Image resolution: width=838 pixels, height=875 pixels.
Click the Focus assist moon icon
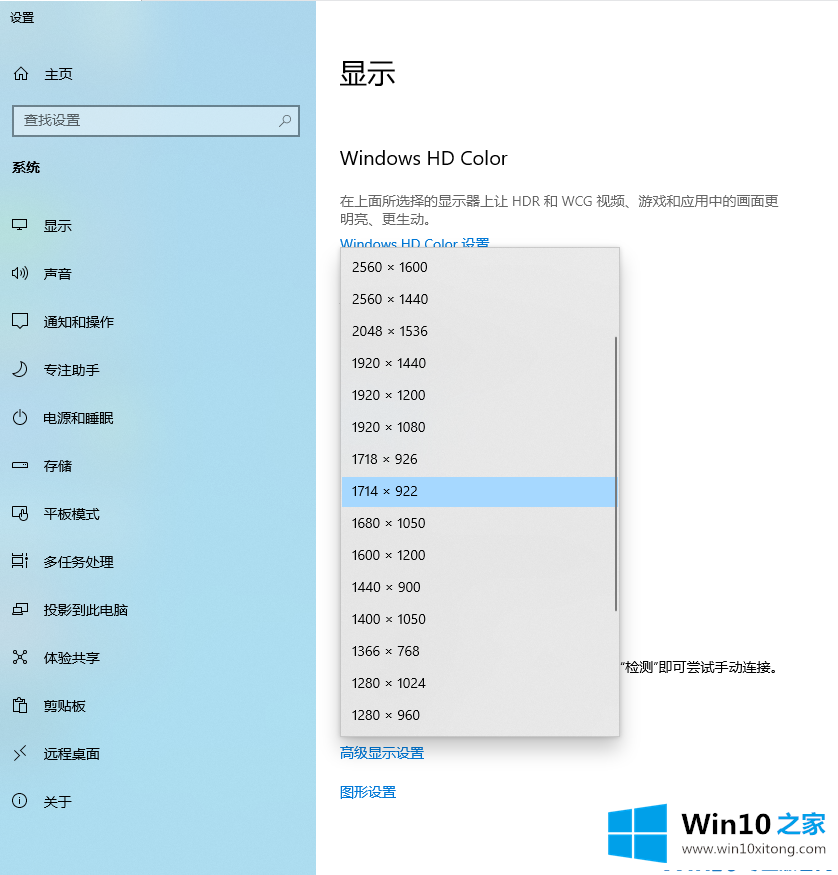point(20,369)
